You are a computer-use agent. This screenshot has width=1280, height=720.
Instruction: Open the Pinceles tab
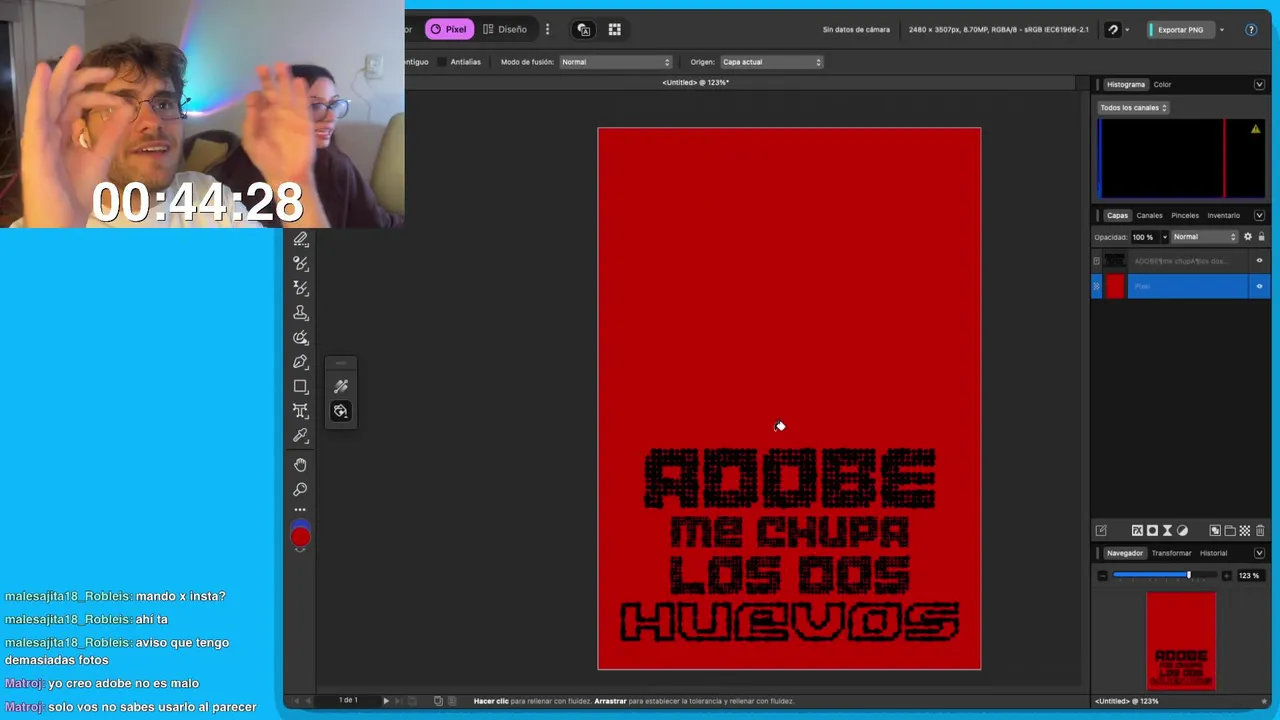pyautogui.click(x=1185, y=215)
